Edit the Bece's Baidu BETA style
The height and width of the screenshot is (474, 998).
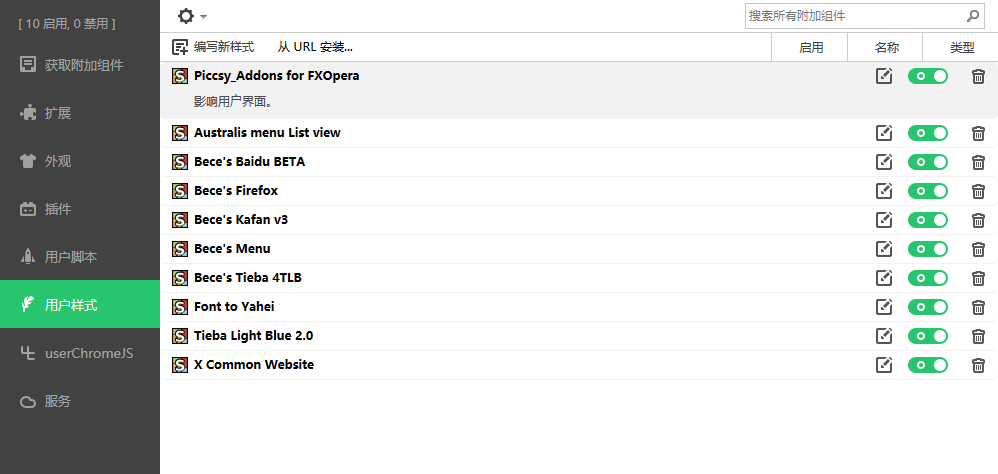[x=884, y=162]
